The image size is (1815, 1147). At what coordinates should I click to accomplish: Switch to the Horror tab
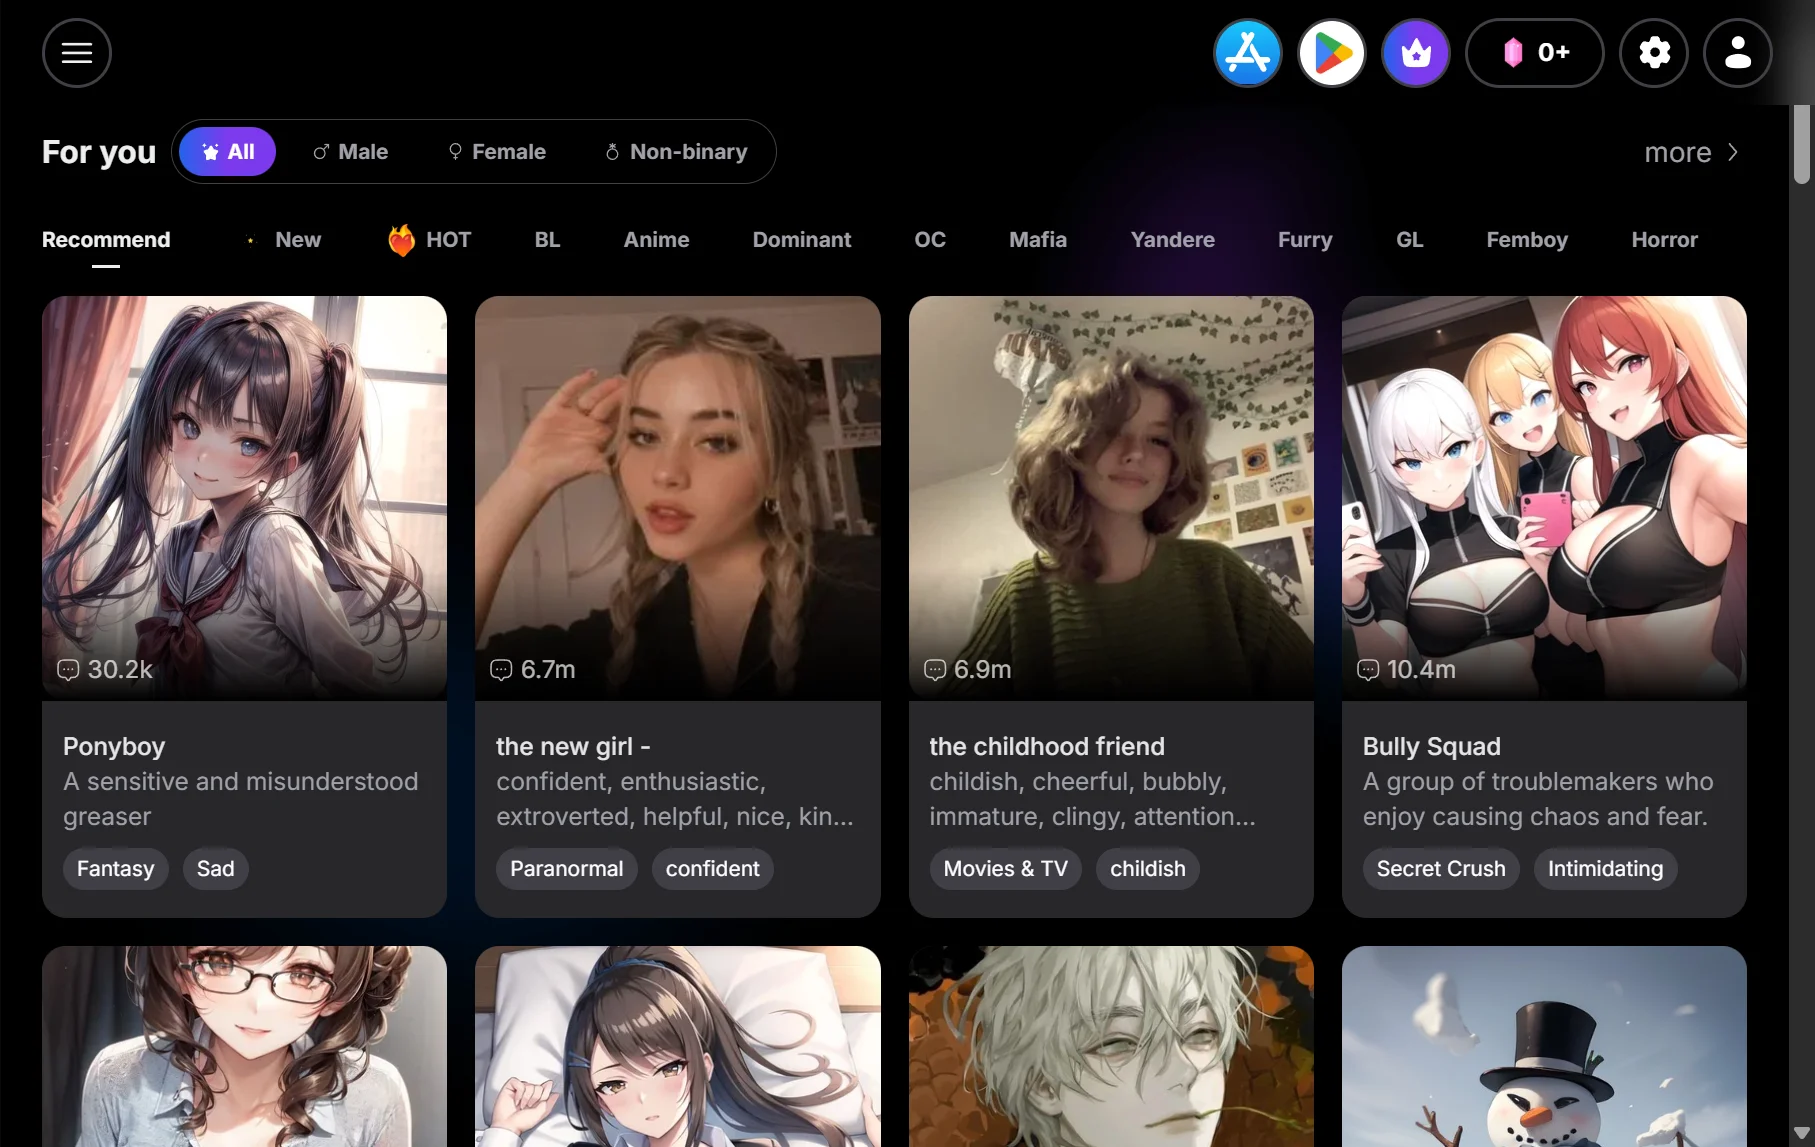(x=1664, y=240)
